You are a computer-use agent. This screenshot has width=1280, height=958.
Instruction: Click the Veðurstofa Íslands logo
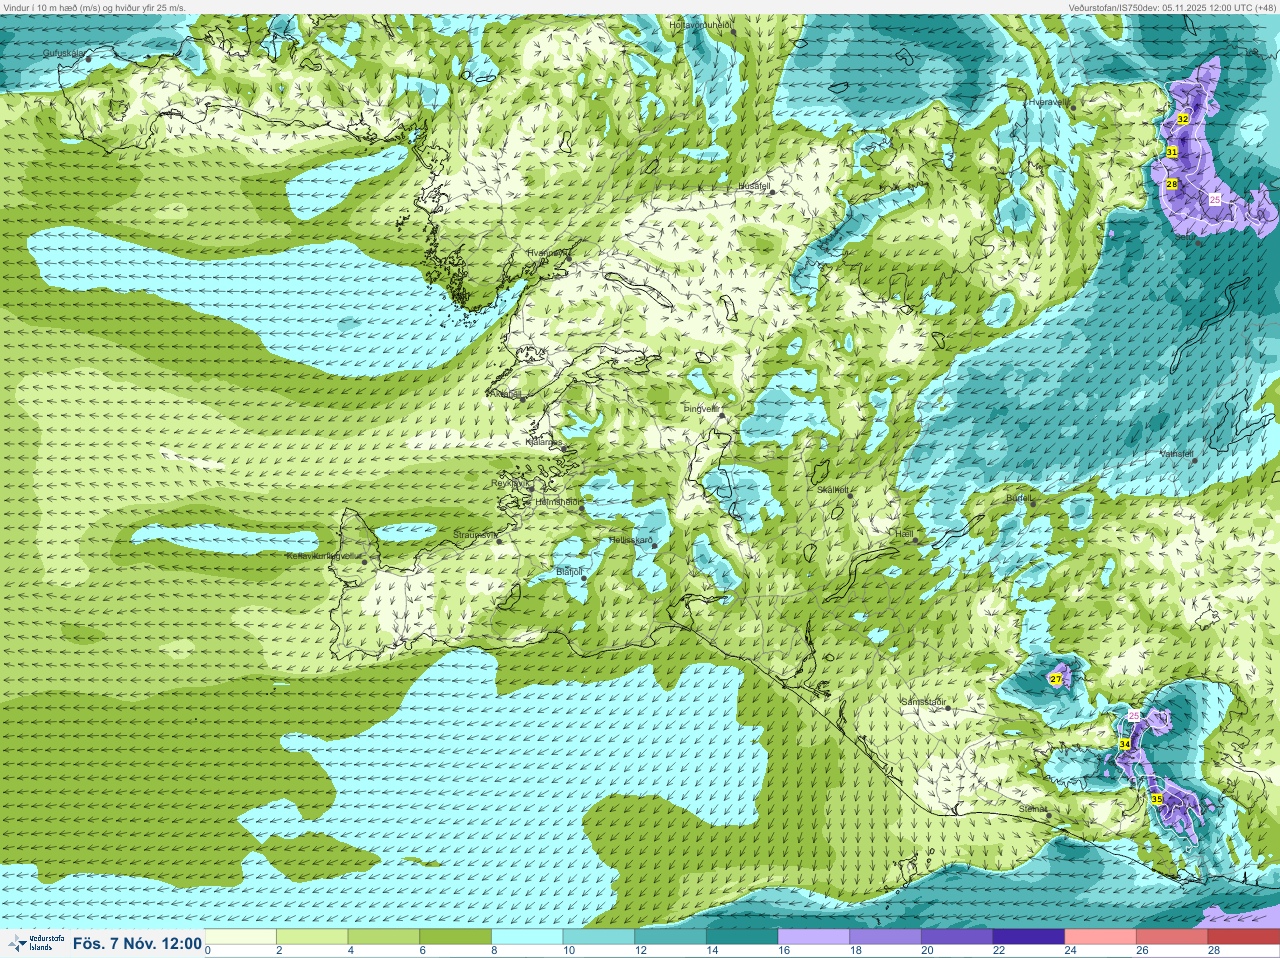[x=36, y=943]
